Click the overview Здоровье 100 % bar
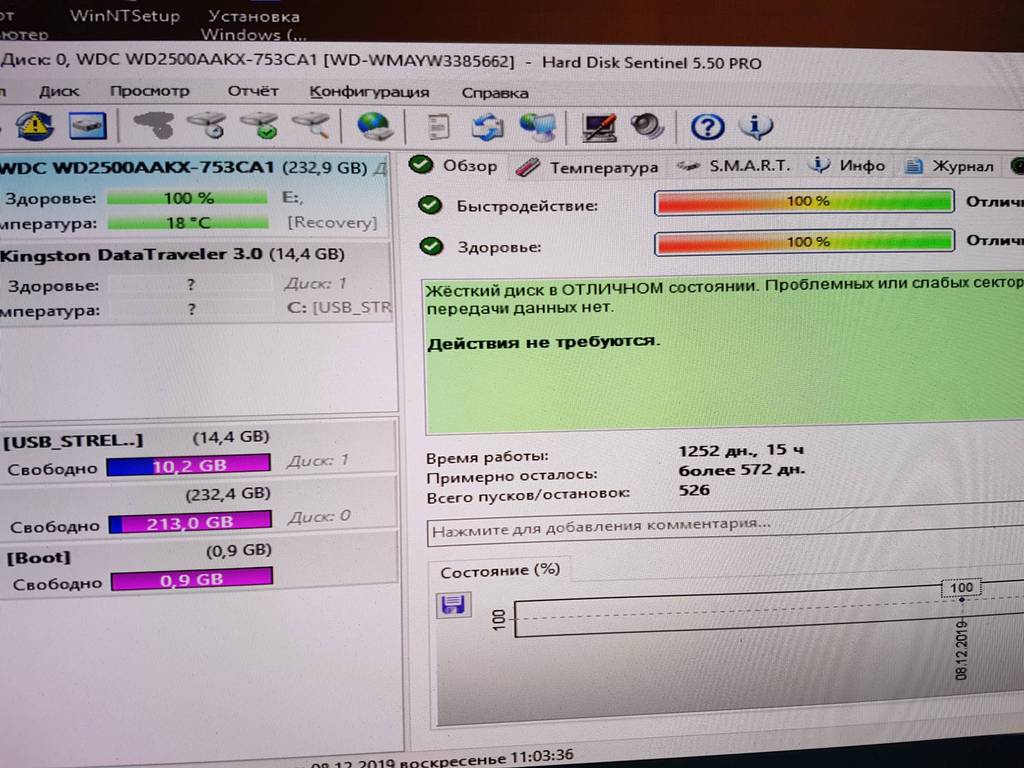 [x=804, y=242]
